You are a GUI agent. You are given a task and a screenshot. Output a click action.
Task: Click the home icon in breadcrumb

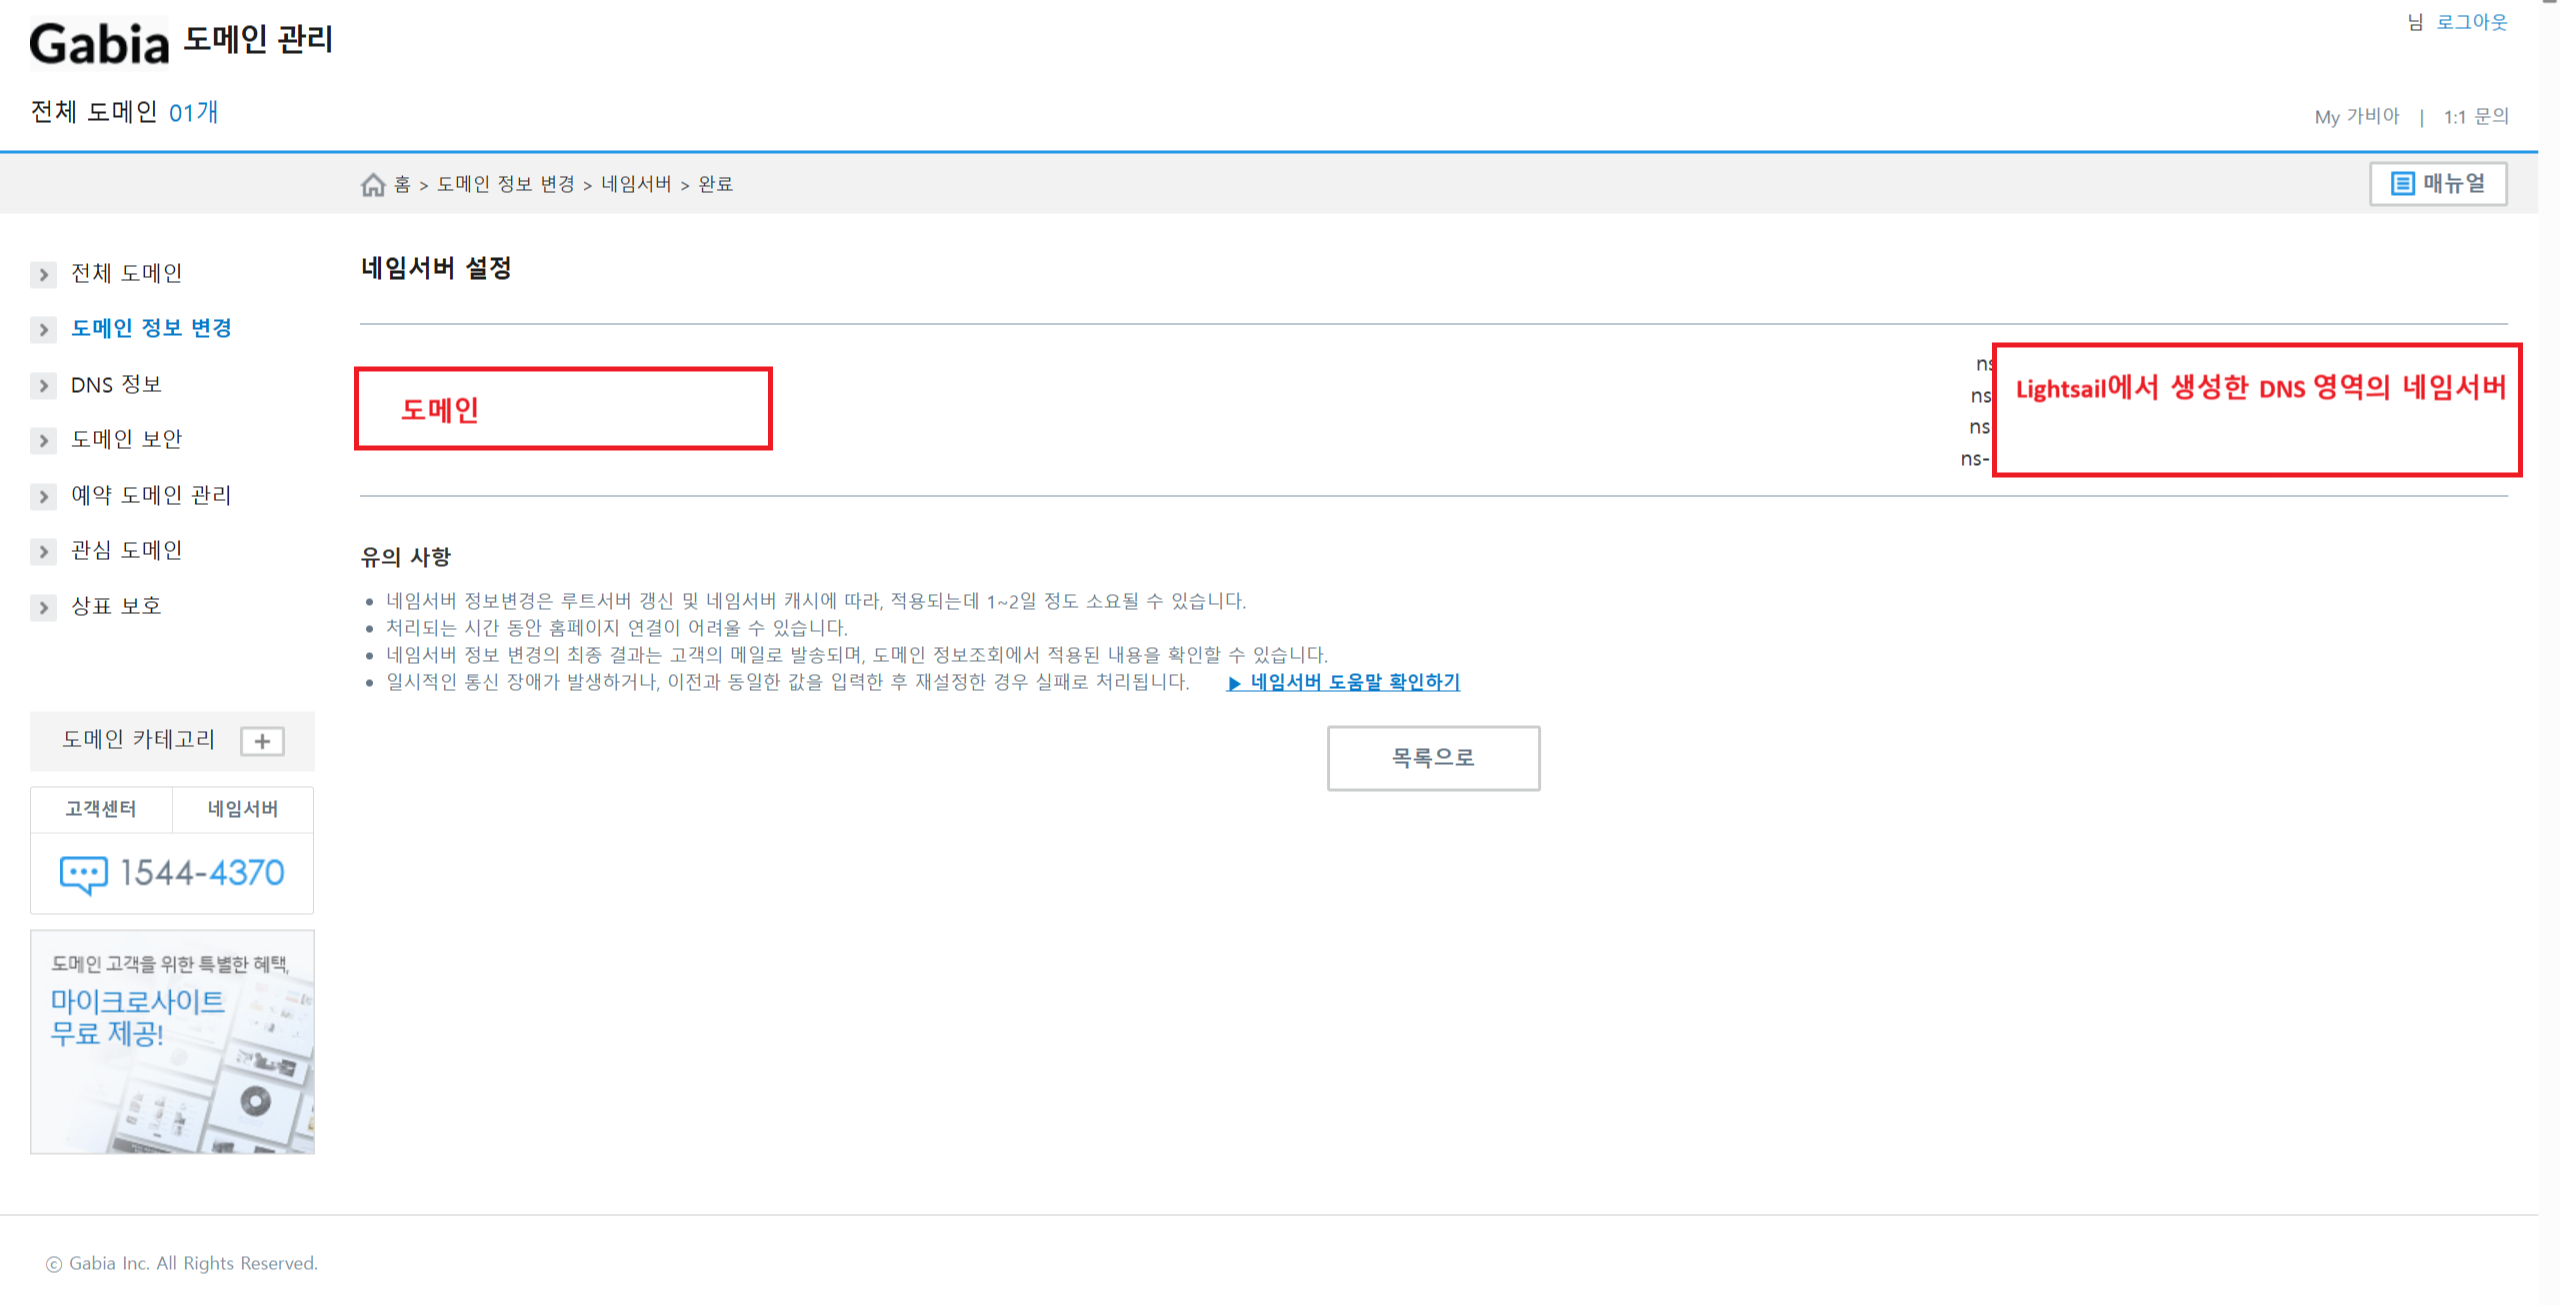pos(373,185)
